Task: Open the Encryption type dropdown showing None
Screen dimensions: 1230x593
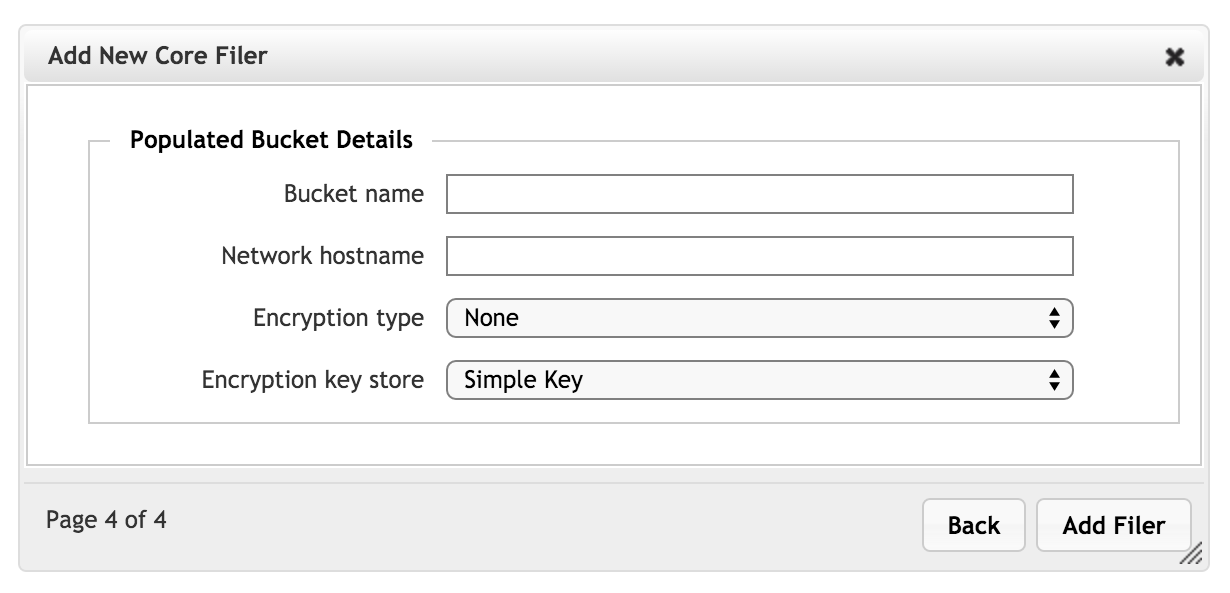Action: pos(759,319)
